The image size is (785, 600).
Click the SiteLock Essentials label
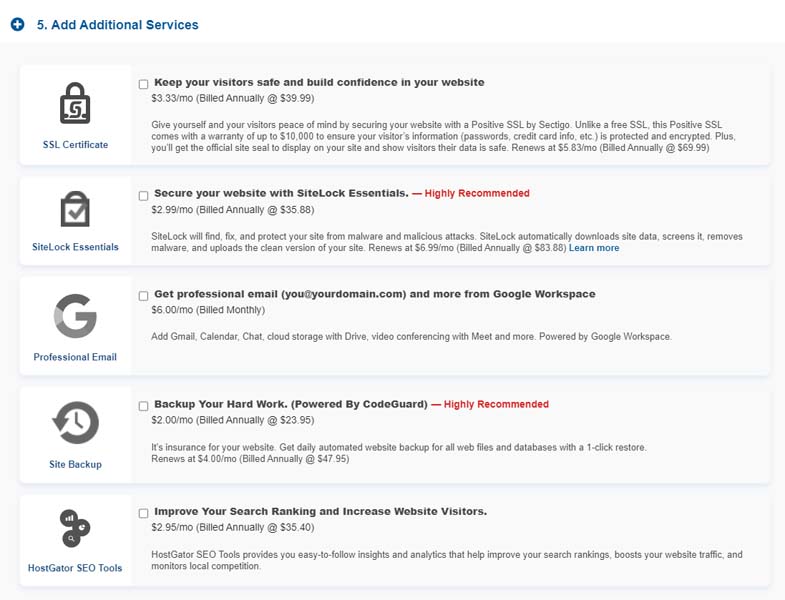click(x=75, y=247)
